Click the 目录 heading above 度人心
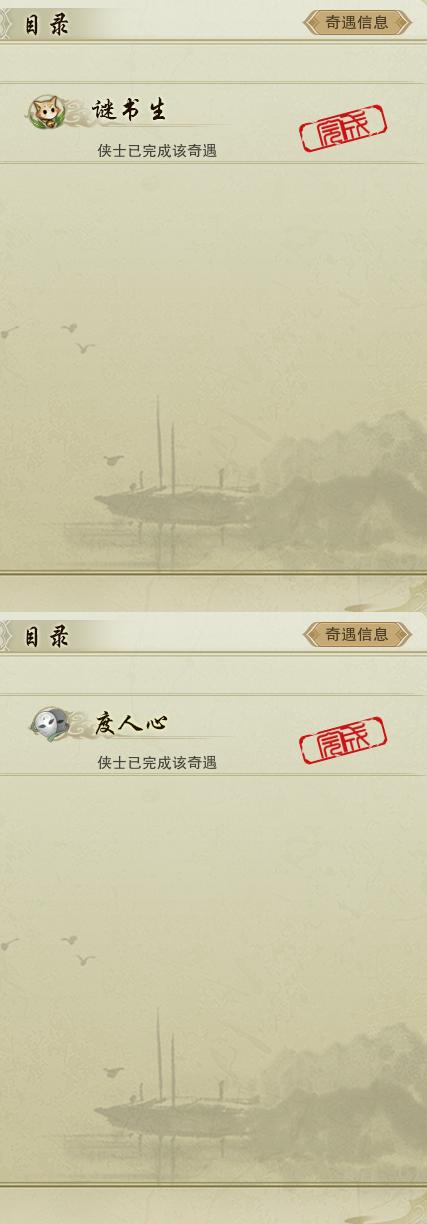The image size is (427, 1224). tap(47, 637)
